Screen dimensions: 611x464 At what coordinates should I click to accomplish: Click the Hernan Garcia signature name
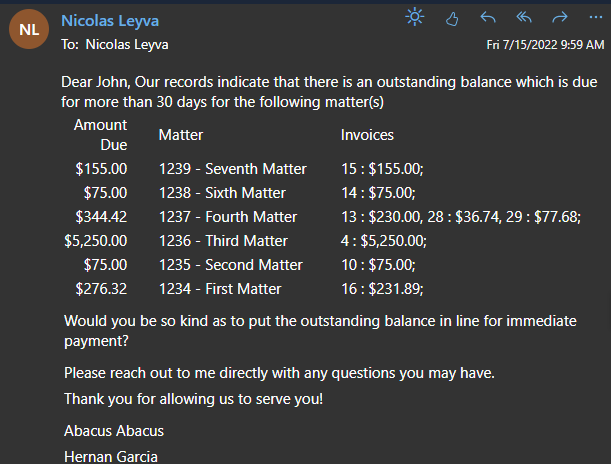[x=111, y=456]
